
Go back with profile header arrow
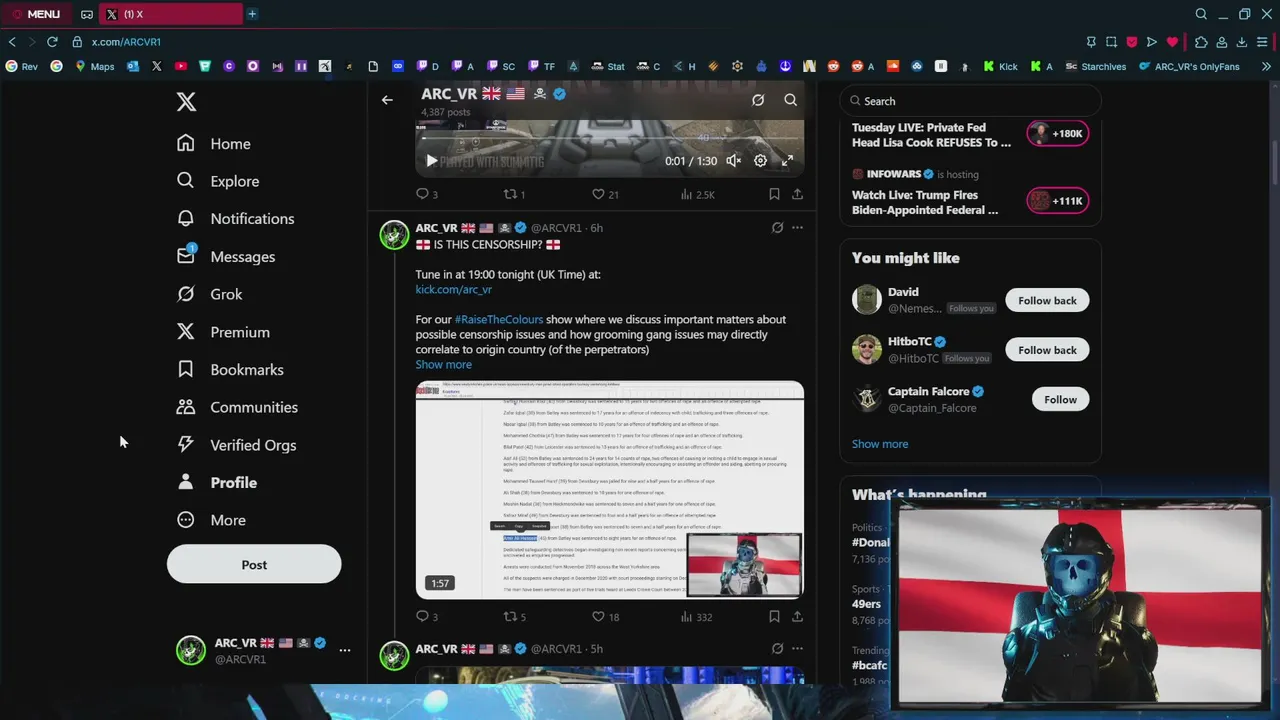point(387,100)
